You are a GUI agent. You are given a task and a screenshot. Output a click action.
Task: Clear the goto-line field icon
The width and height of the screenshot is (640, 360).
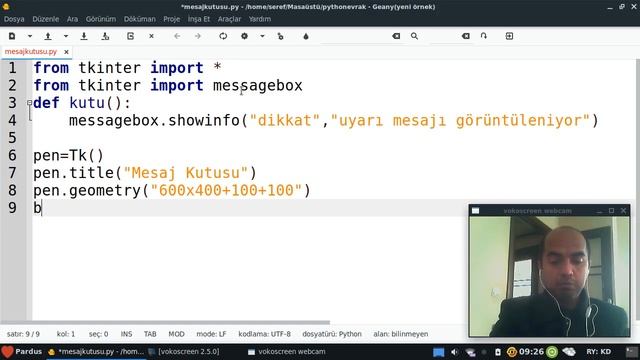click(465, 36)
